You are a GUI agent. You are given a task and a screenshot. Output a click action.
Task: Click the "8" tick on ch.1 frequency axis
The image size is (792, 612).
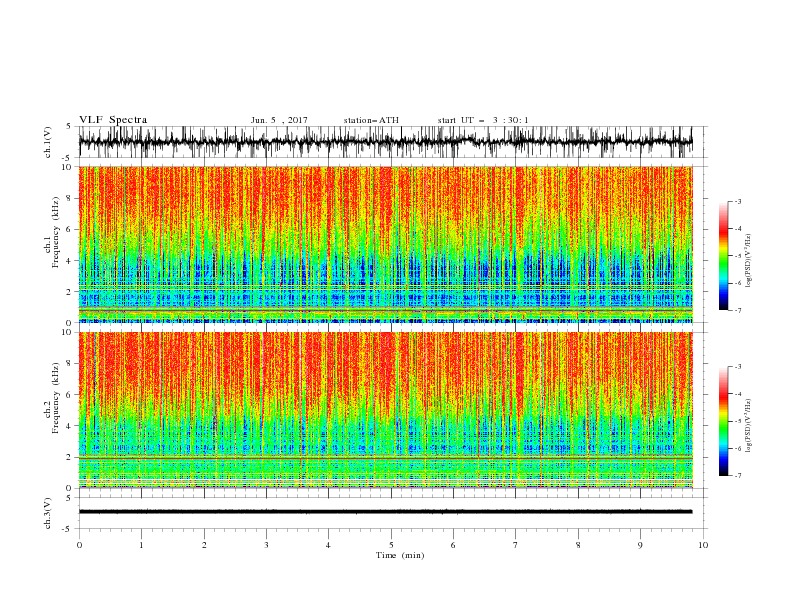pyautogui.click(x=69, y=198)
